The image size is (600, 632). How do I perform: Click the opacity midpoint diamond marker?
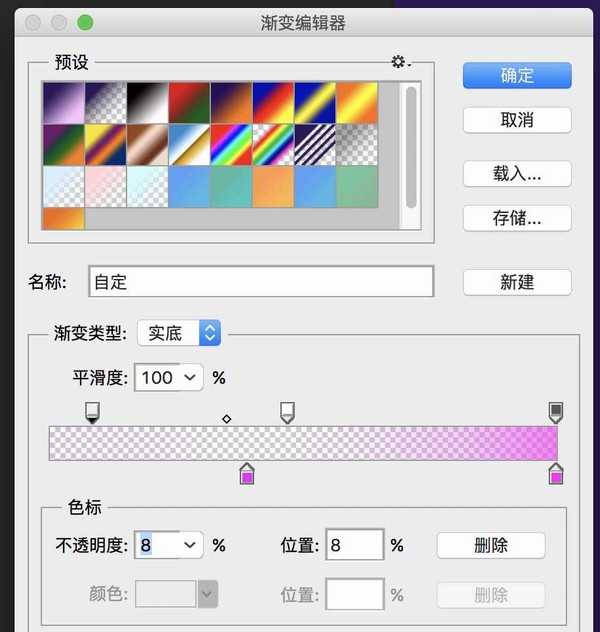227,419
